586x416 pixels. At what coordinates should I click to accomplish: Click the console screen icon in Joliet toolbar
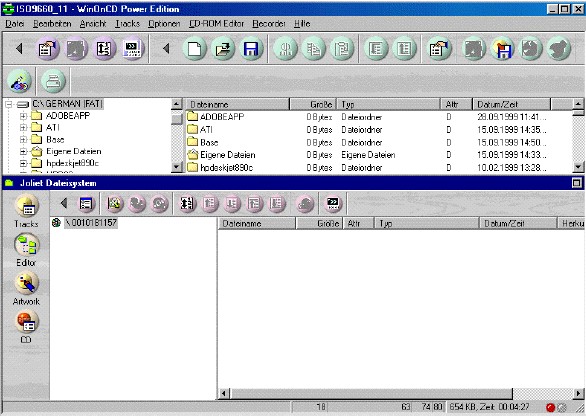click(333, 203)
